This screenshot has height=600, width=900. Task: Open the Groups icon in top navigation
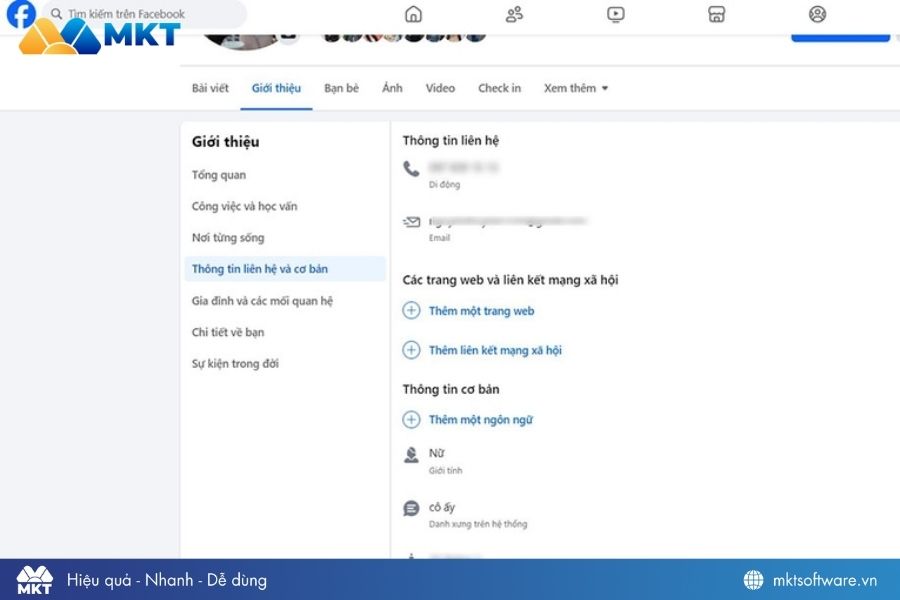point(817,14)
